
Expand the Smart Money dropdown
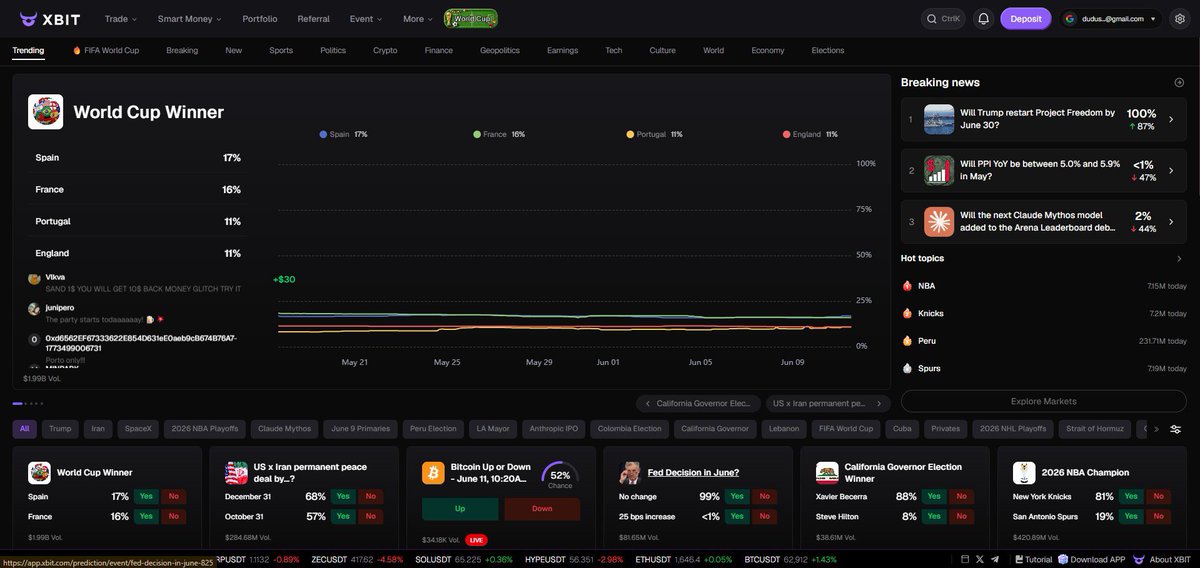click(190, 18)
